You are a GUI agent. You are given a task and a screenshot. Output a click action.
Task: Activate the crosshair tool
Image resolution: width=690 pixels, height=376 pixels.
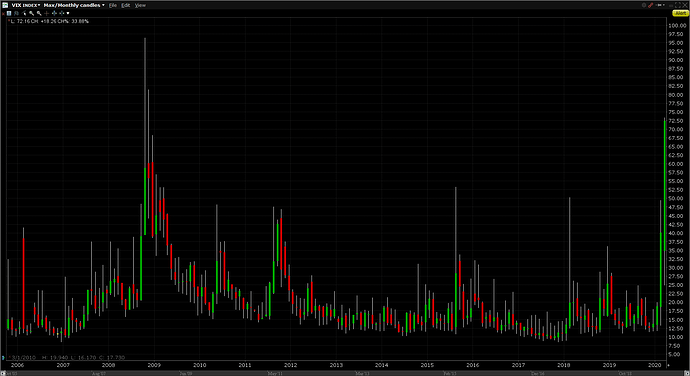pos(47,13)
